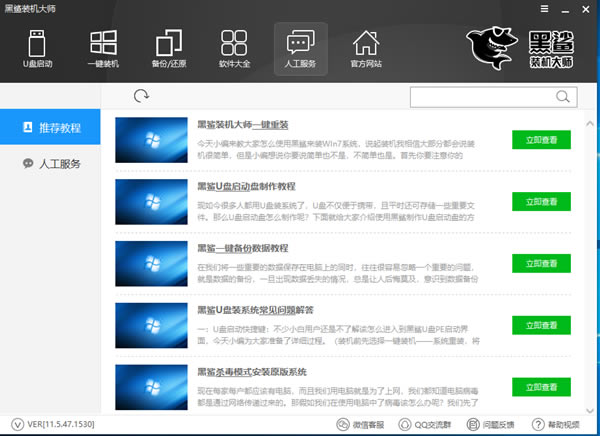This screenshot has width=600, height=436.
Task: Open 微信客服 in the status bar
Action: click(360, 425)
